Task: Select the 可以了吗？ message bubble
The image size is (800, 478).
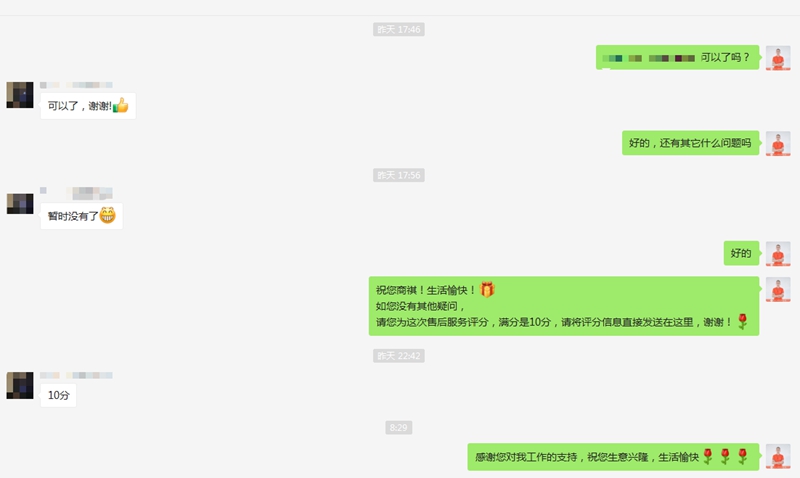Action: coord(678,57)
